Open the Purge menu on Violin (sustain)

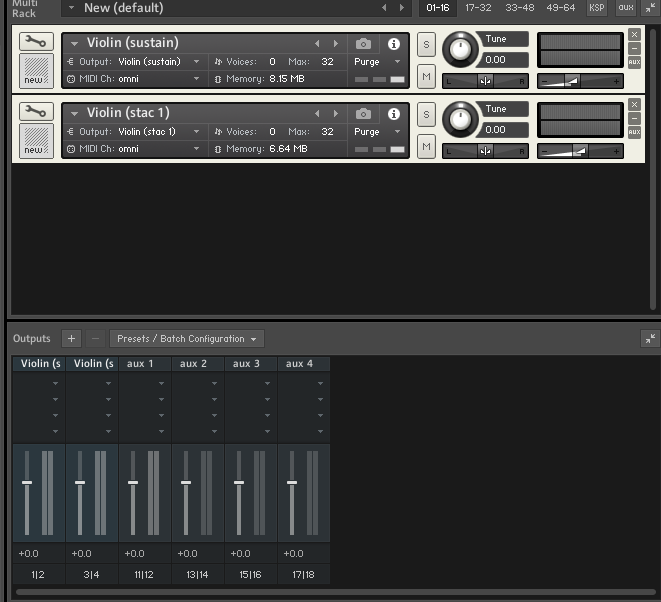coord(377,62)
